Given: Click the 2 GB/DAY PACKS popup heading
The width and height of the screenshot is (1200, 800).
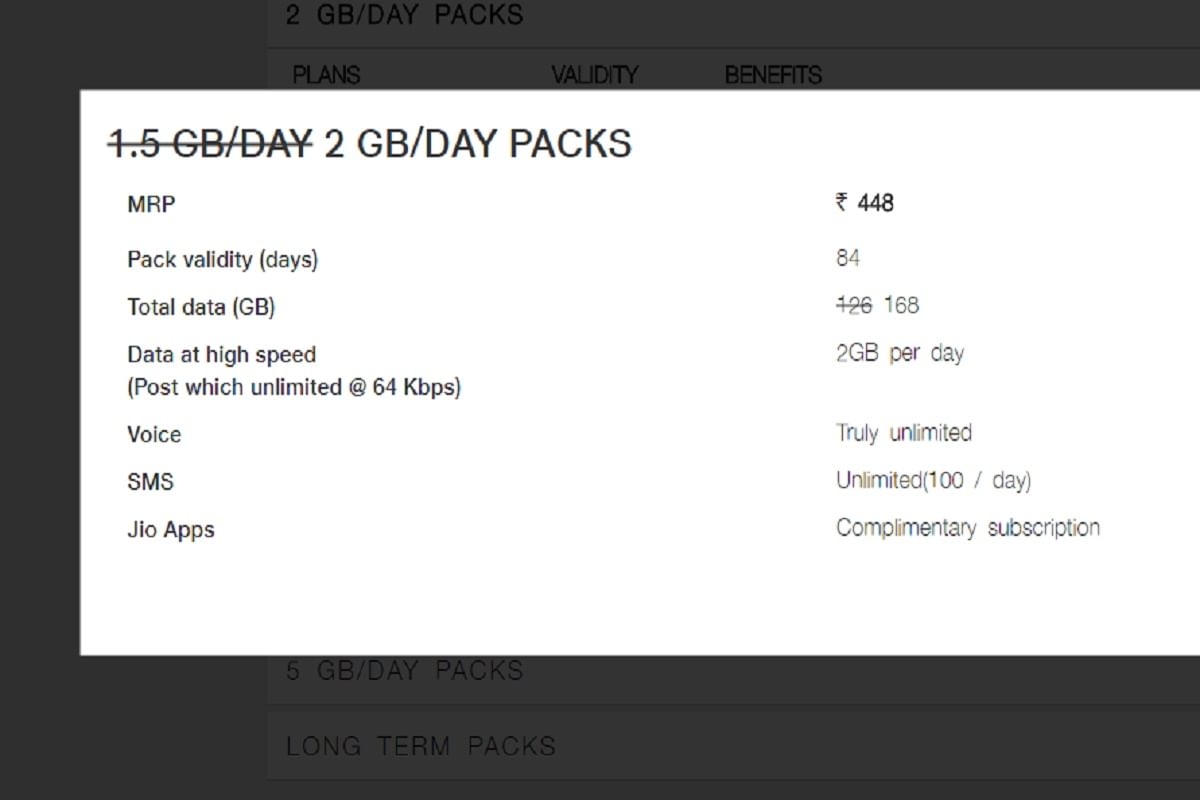Looking at the screenshot, I should (x=474, y=143).
